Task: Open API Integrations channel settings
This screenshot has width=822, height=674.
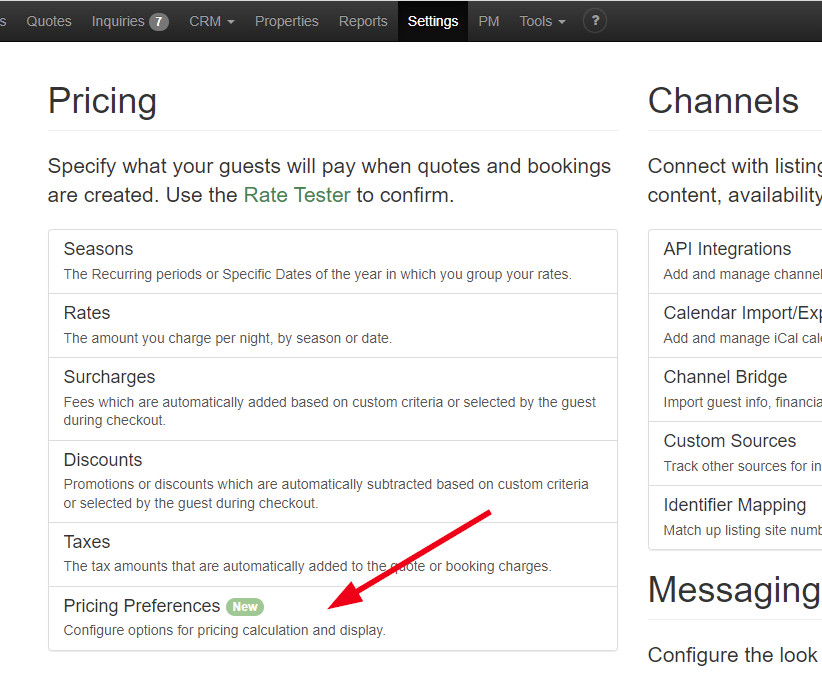Action: (727, 249)
